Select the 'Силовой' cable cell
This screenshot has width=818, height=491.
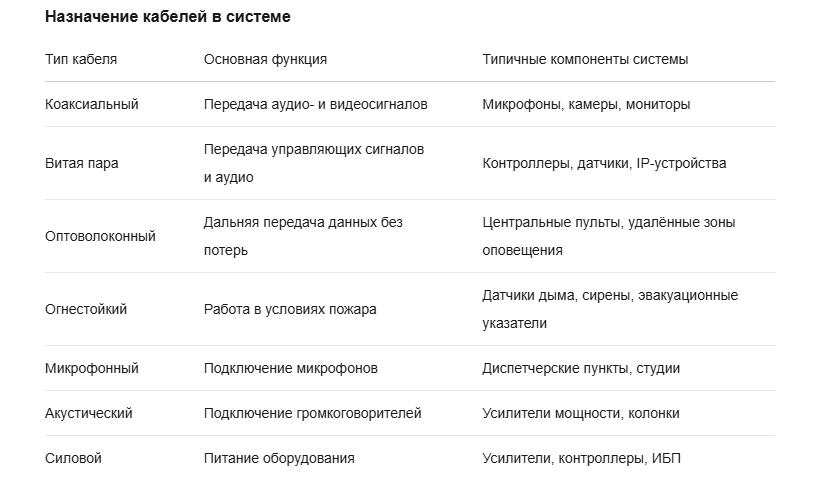74,458
